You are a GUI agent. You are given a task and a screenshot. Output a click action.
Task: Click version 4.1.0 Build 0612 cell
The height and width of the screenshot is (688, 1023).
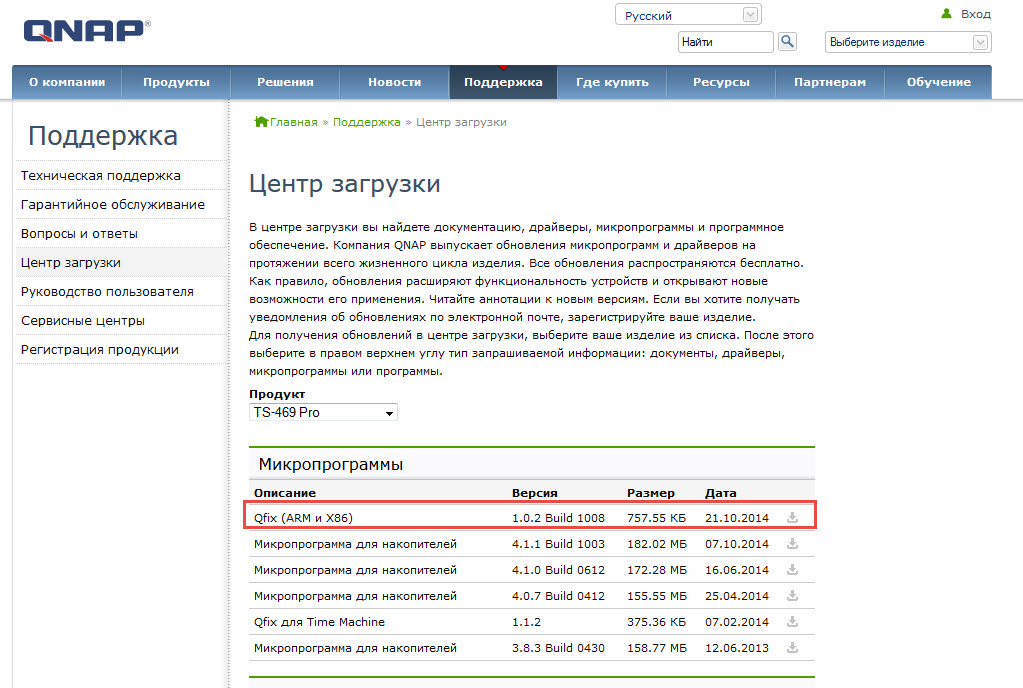[558, 570]
